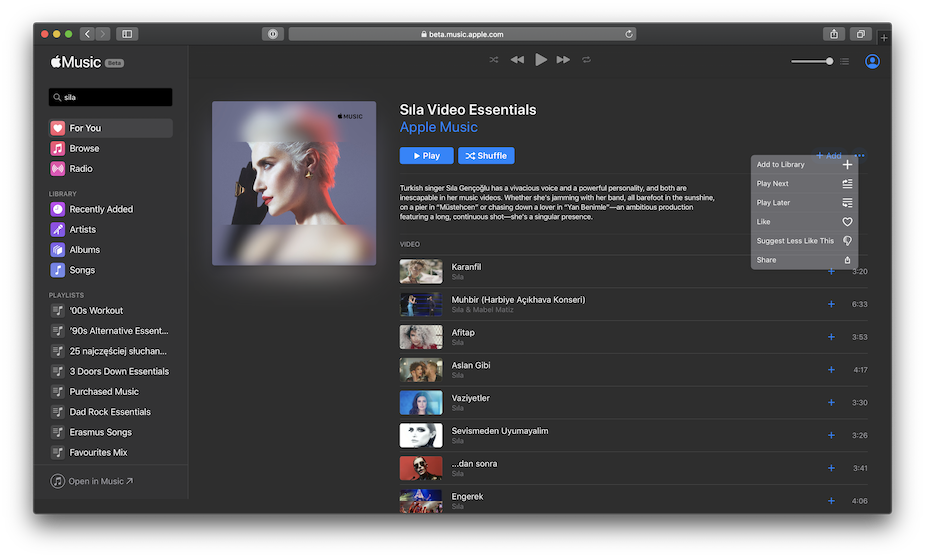925x558 pixels.
Task: Reload the page with refresh icon
Action: pos(629,34)
